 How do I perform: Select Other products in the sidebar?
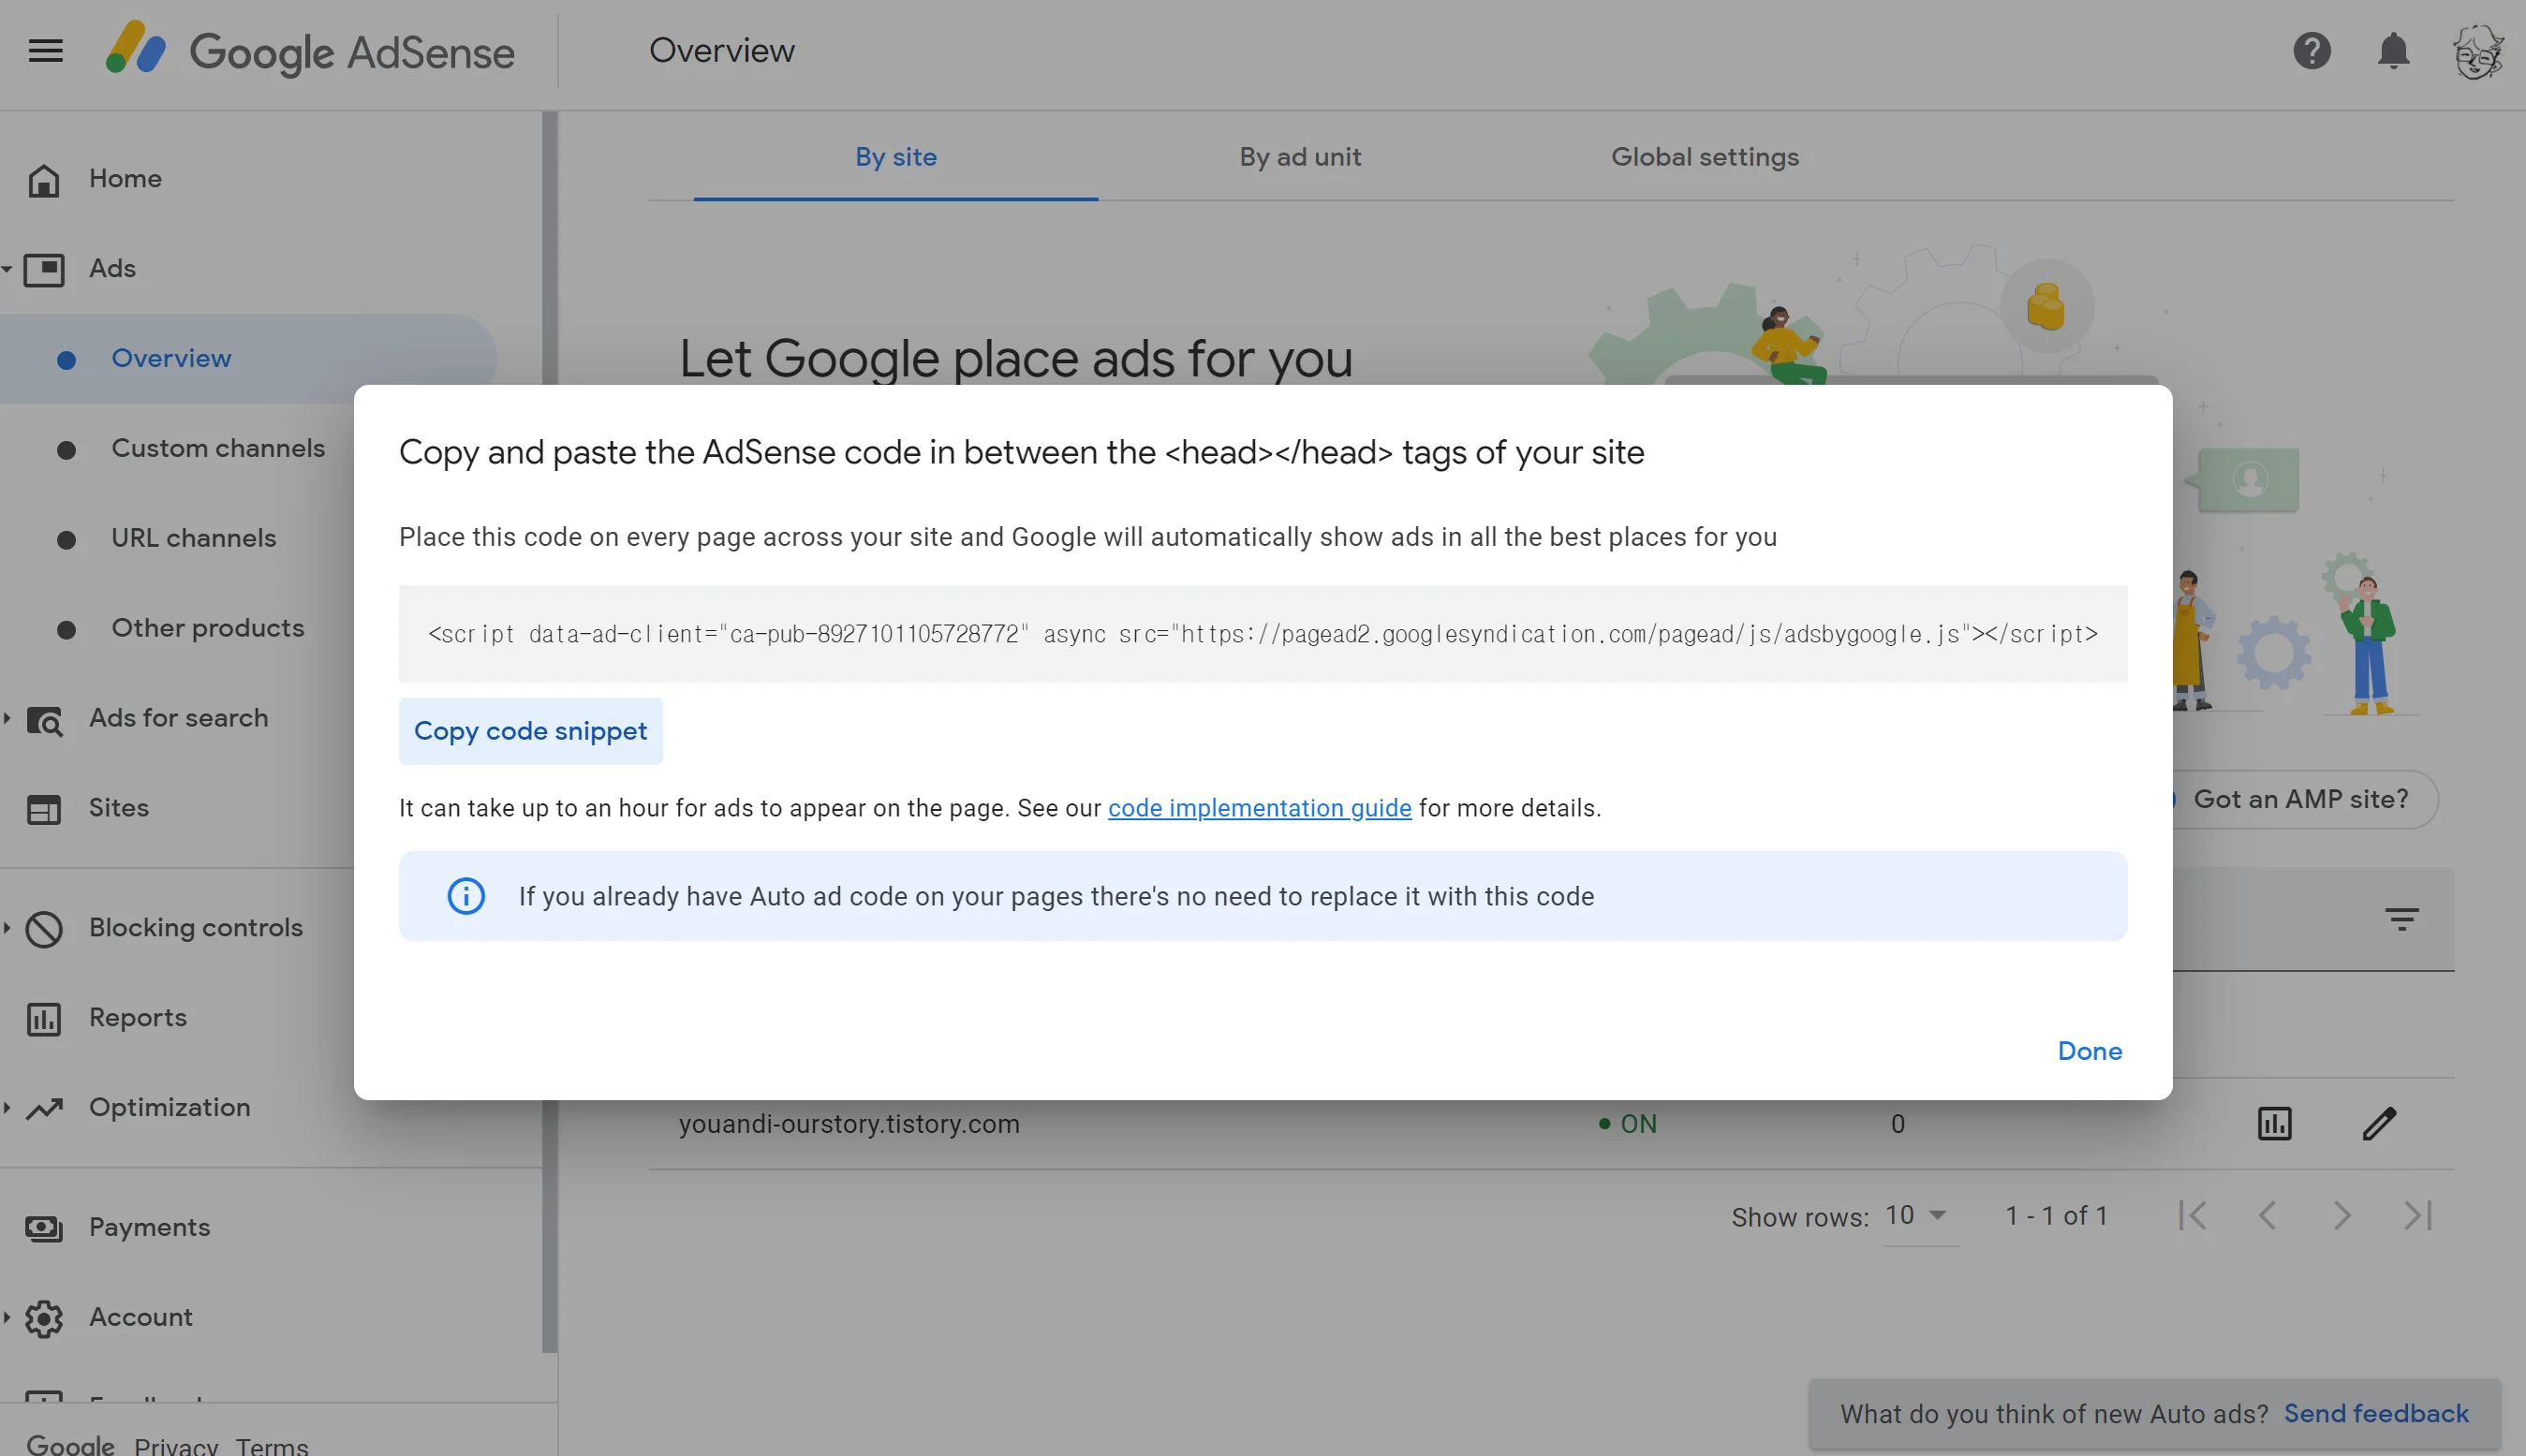coord(208,628)
